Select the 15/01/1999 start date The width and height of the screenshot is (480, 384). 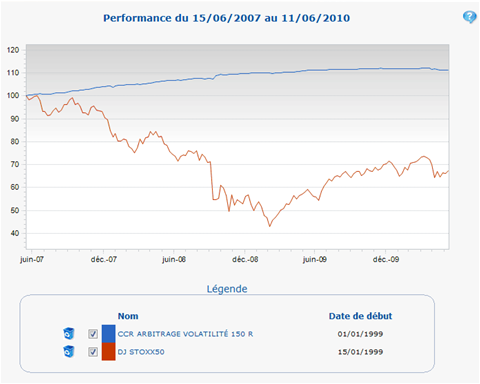point(360,352)
